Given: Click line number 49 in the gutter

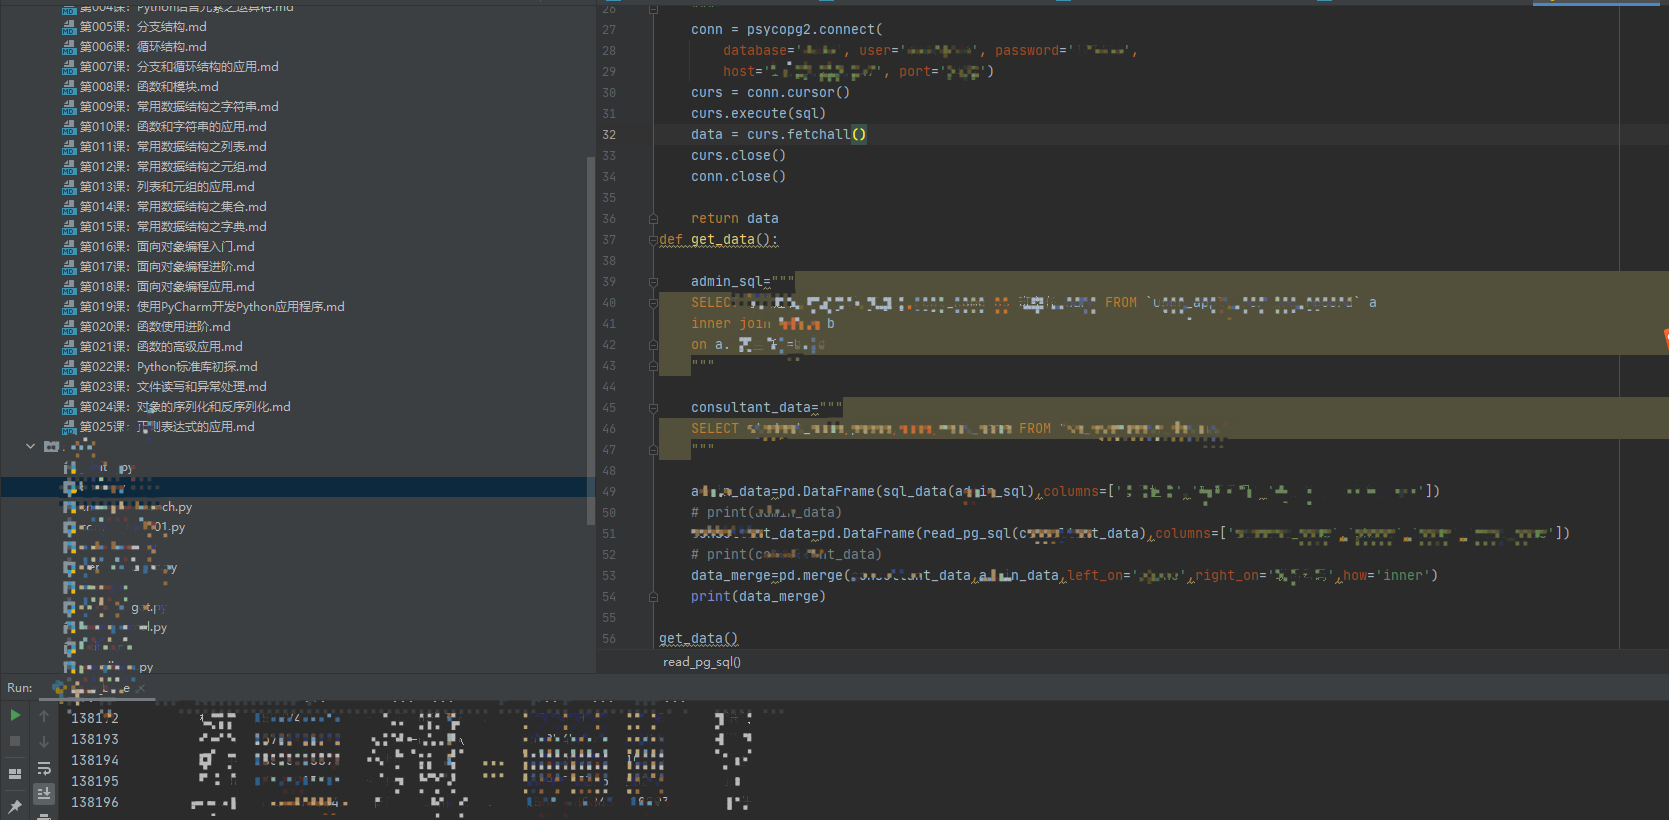Looking at the screenshot, I should (609, 492).
